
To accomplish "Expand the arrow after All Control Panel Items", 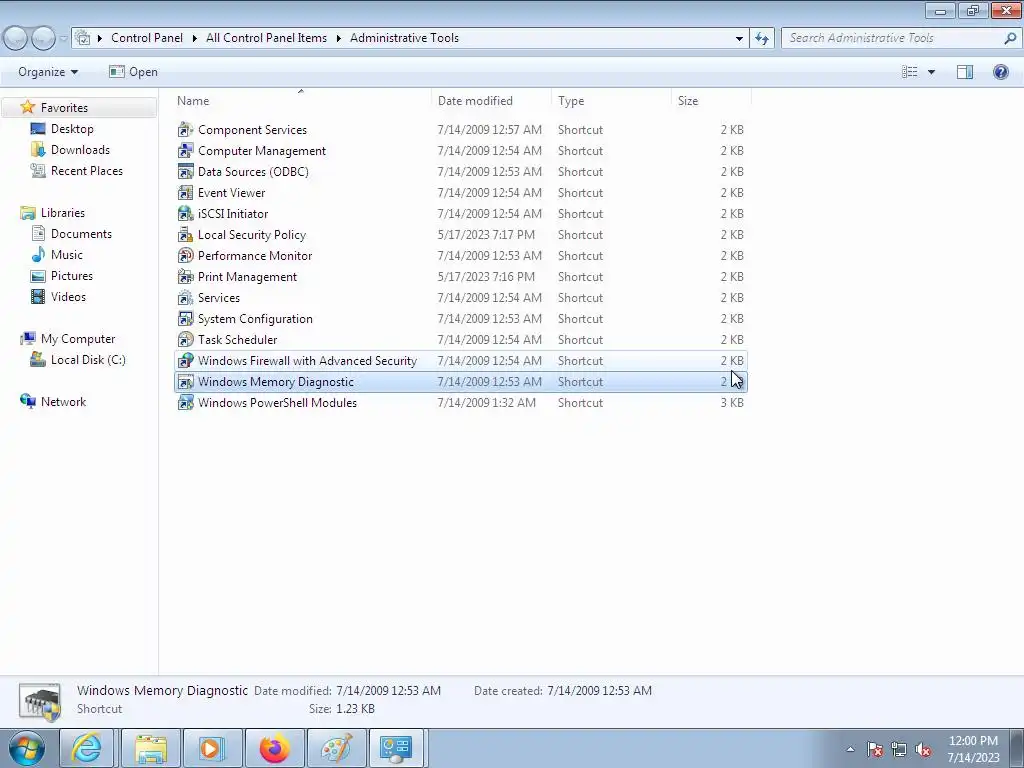I will pos(339,38).
